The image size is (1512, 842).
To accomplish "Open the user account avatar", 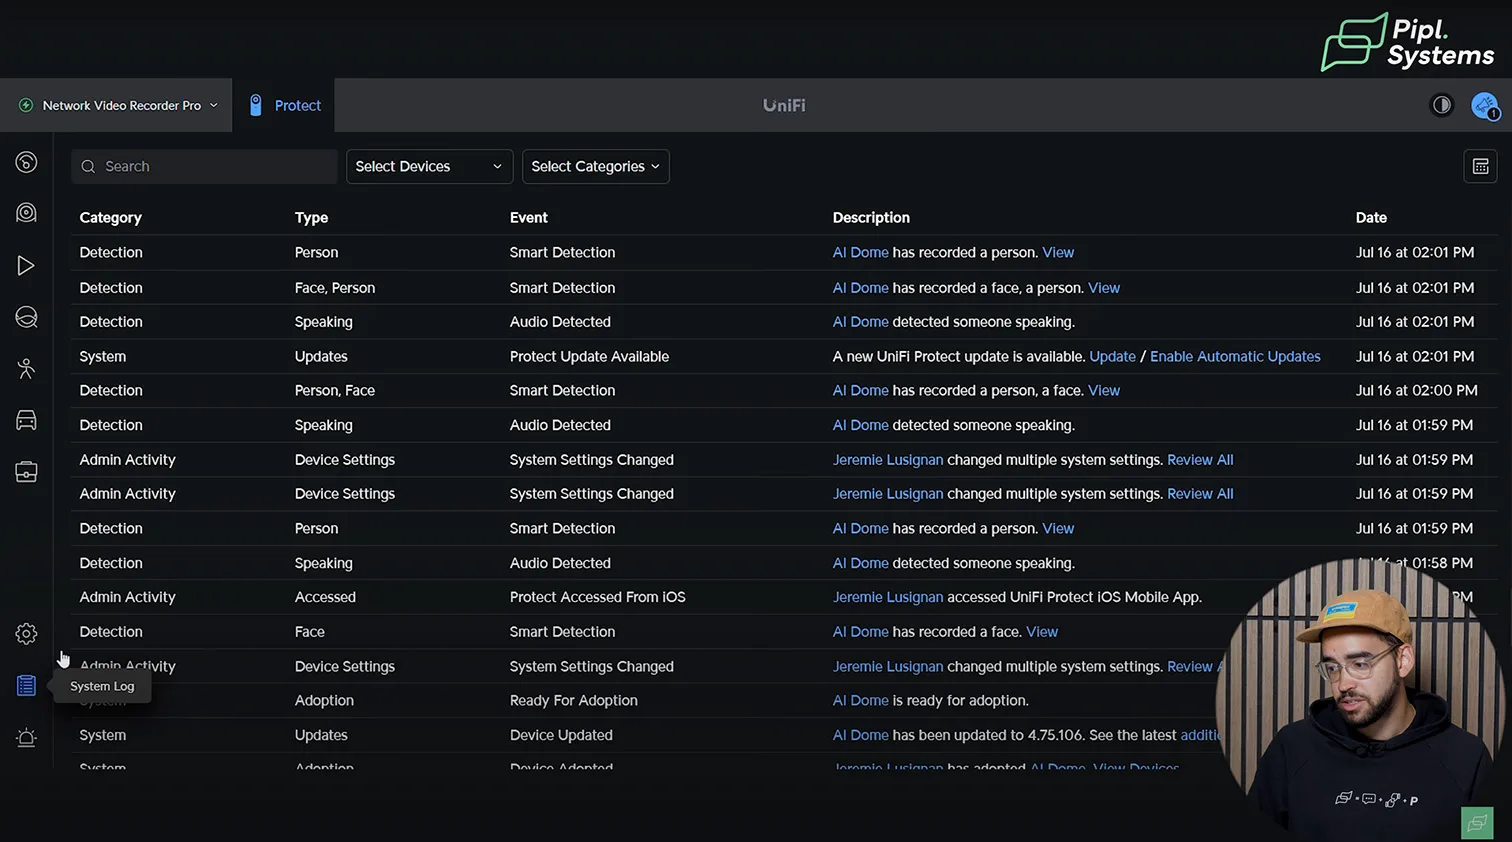I will coord(1484,105).
